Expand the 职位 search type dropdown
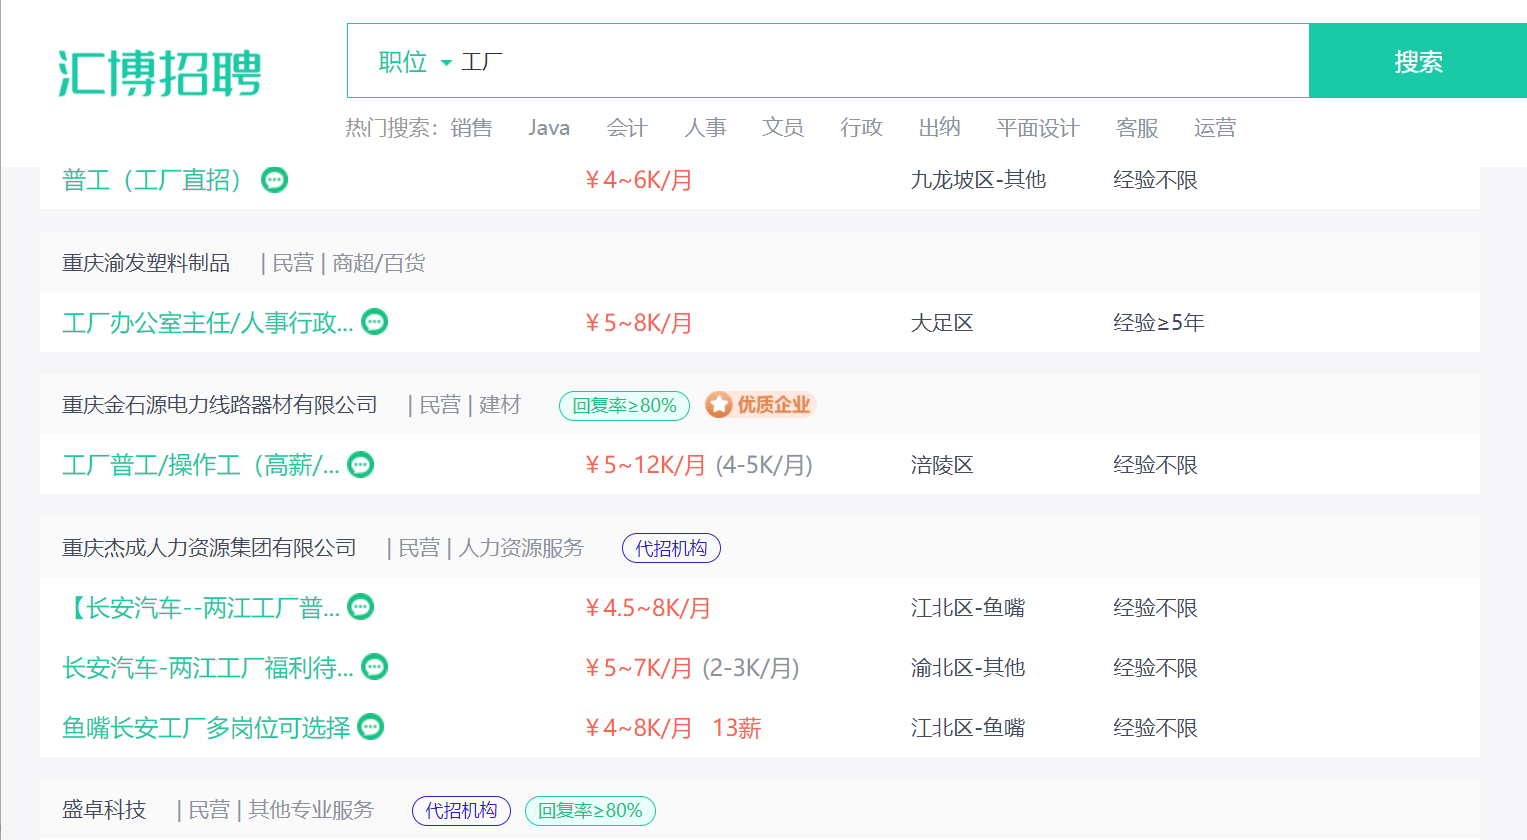The height and width of the screenshot is (840, 1527). click(x=415, y=62)
